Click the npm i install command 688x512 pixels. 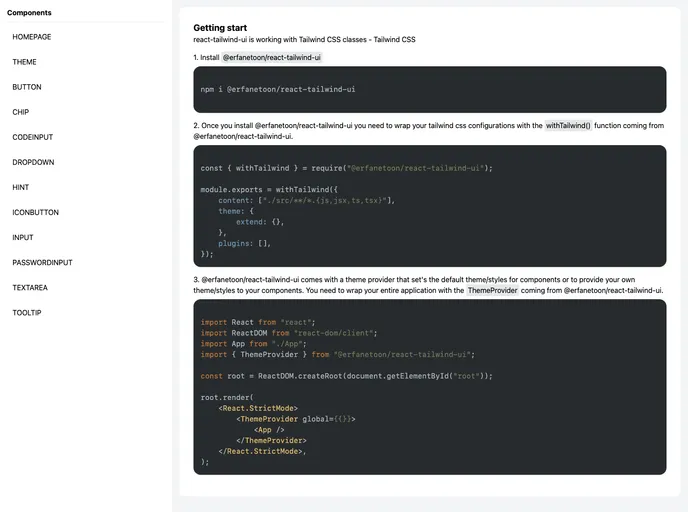[x=278, y=89]
